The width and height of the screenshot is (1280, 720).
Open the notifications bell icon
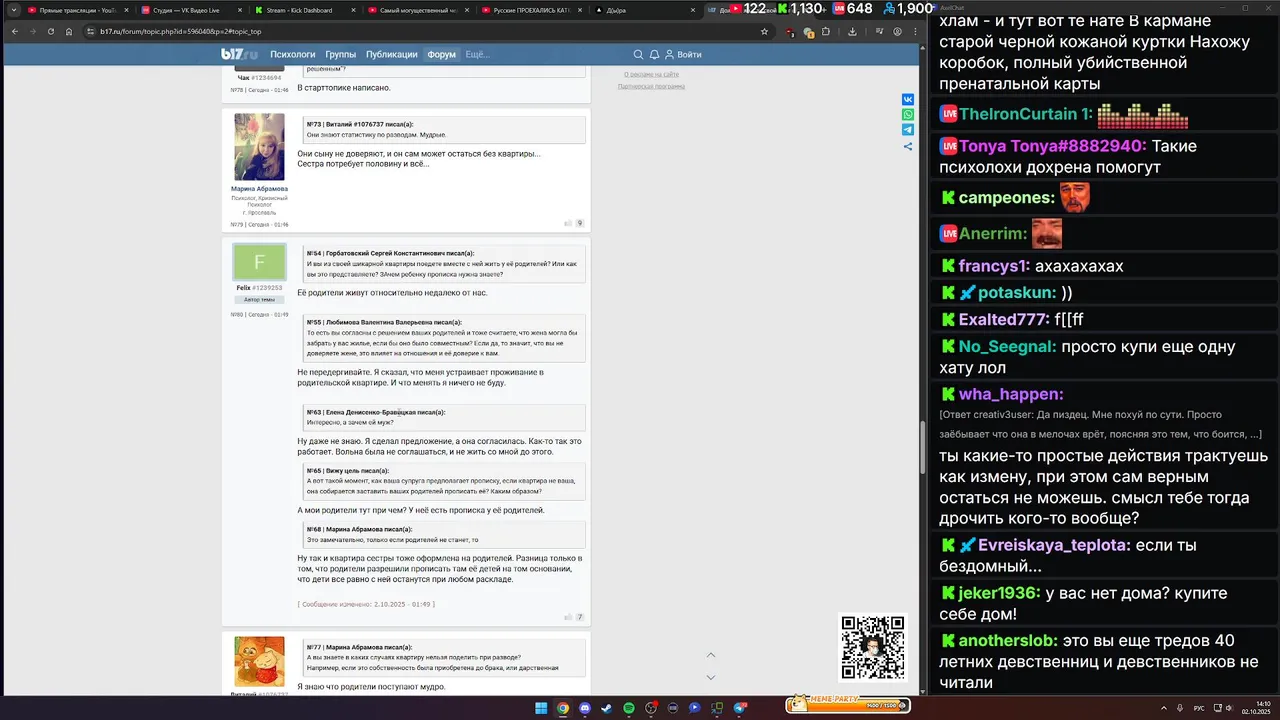tap(654, 54)
